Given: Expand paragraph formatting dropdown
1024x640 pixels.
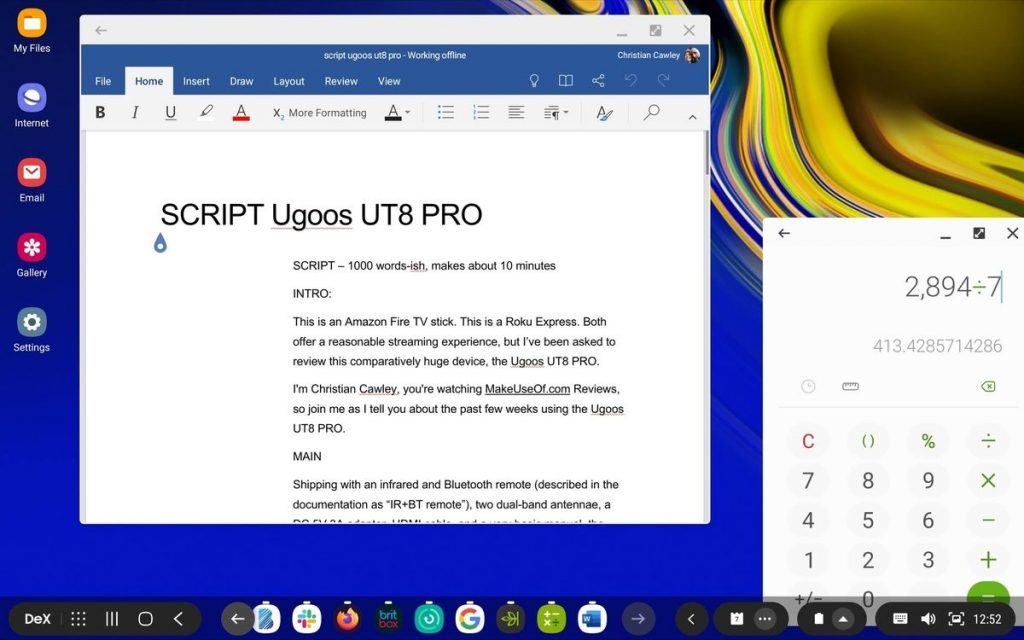Looking at the screenshot, I should point(556,113).
